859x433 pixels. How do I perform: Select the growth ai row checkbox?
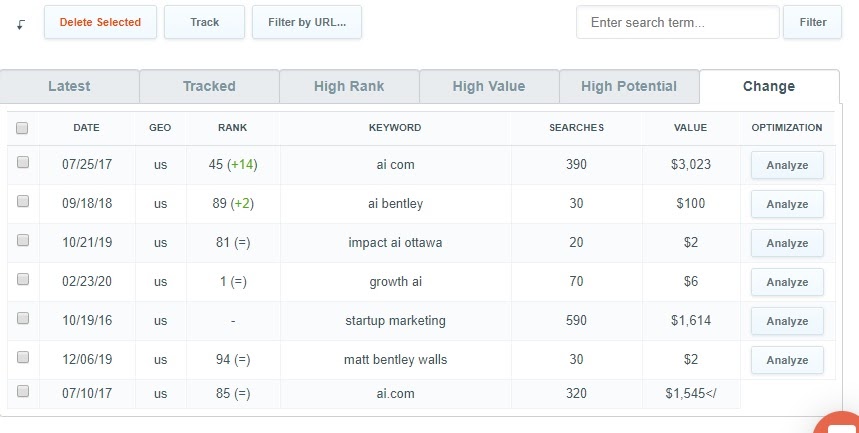pyautogui.click(x=22, y=280)
